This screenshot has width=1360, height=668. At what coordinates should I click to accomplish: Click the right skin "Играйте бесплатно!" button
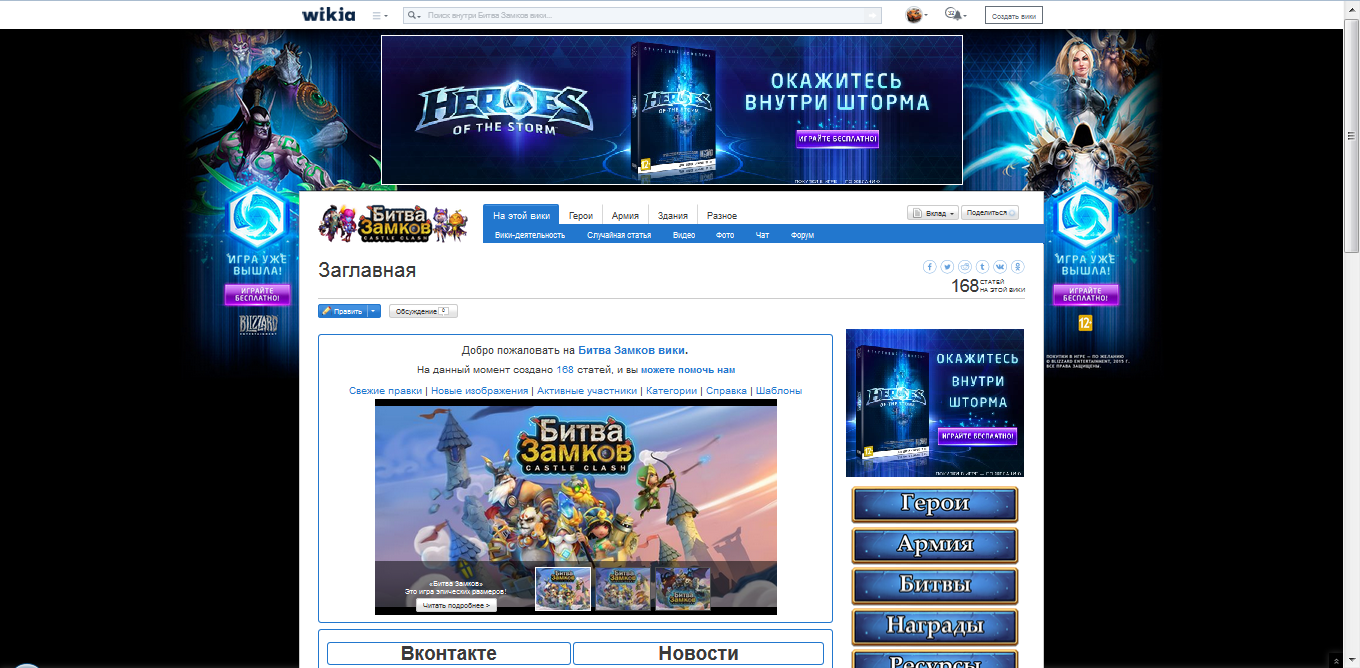click(1086, 294)
